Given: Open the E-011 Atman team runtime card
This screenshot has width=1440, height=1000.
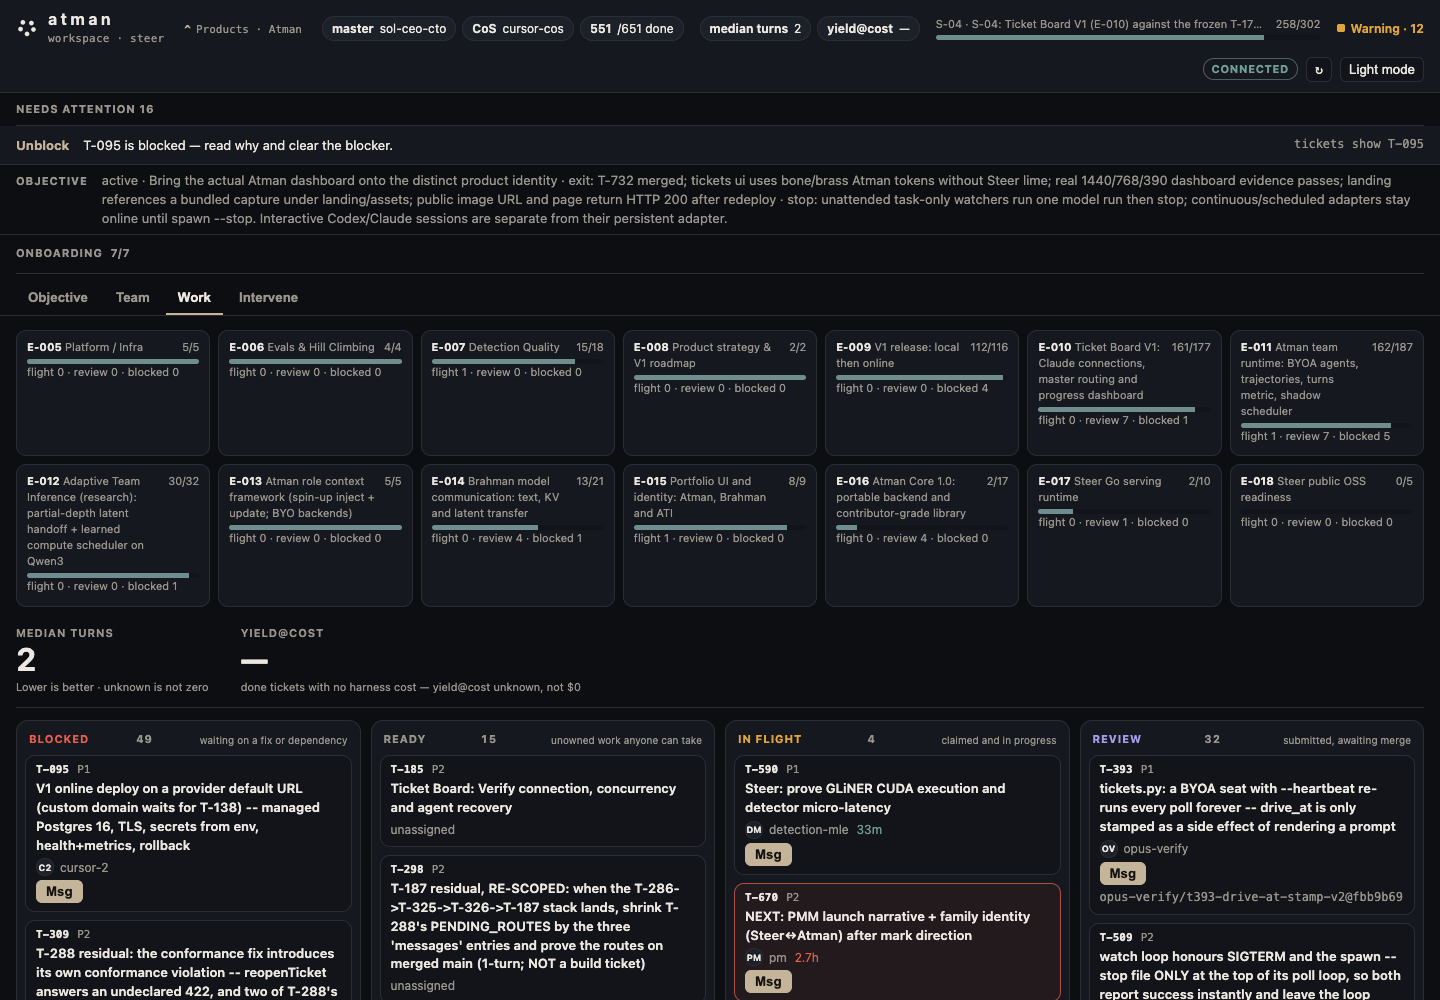Looking at the screenshot, I should click(1327, 393).
